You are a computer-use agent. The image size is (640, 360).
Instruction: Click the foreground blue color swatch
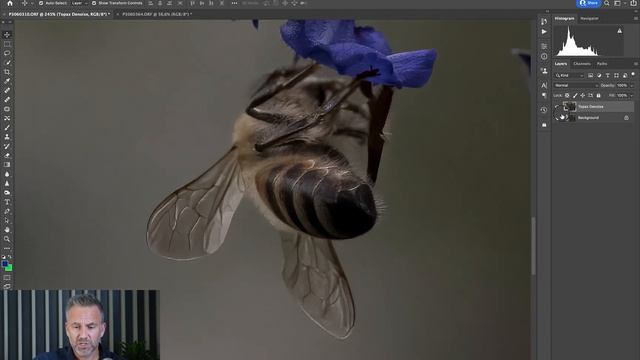tap(5, 264)
